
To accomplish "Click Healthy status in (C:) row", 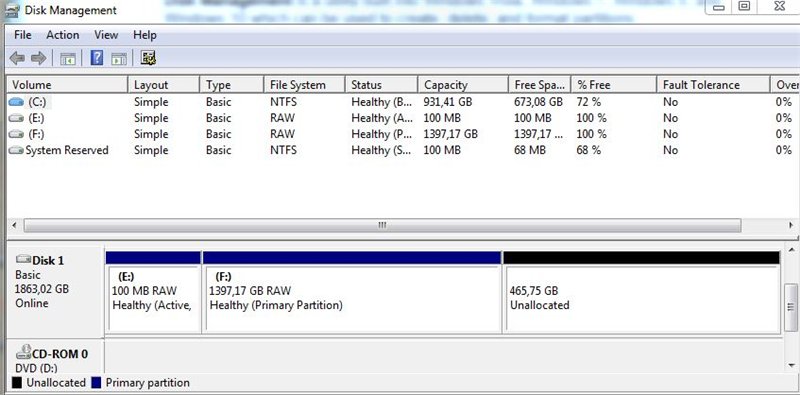I will (381, 102).
